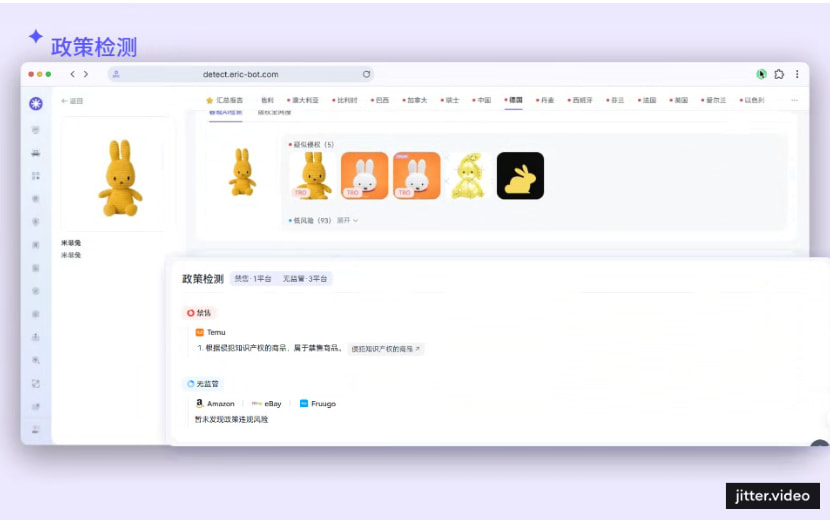Switch to the 西班牙 country tab
This screenshot has width=830, height=520.
pos(580,100)
